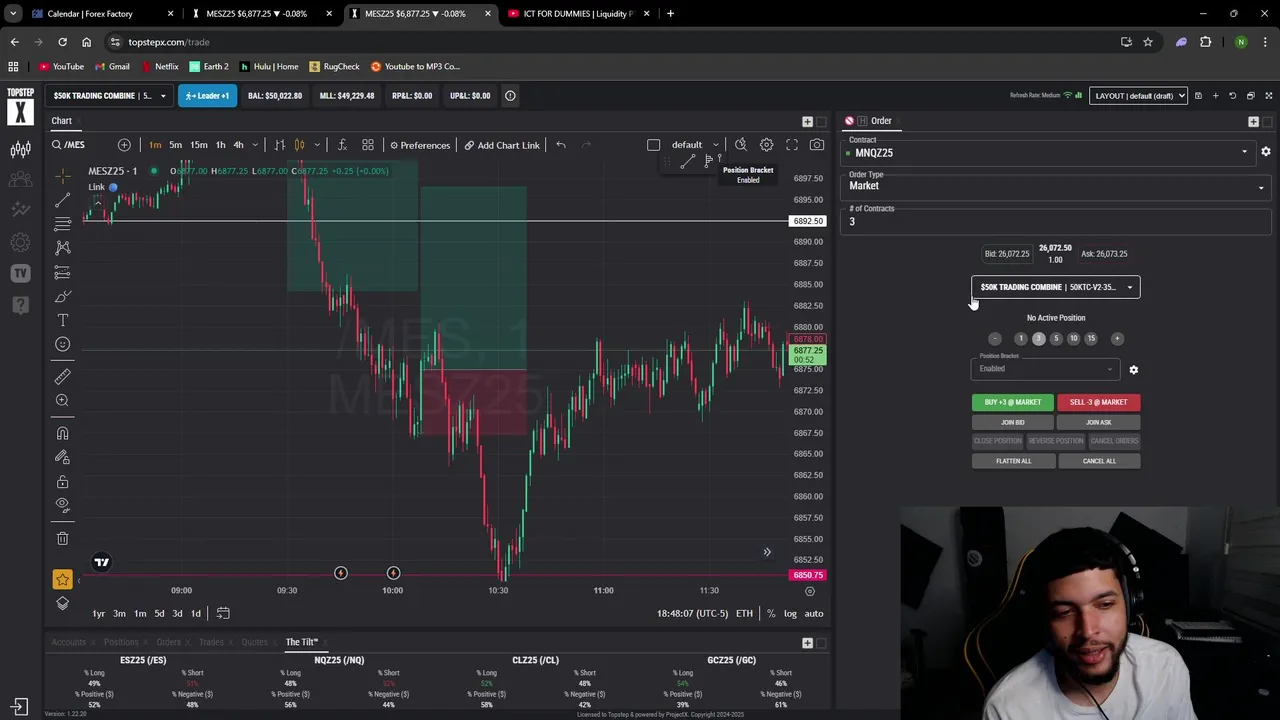Open top-bar $50K Trading Combine account dropdown
The height and width of the screenshot is (720, 1280).
pyautogui.click(x=111, y=96)
